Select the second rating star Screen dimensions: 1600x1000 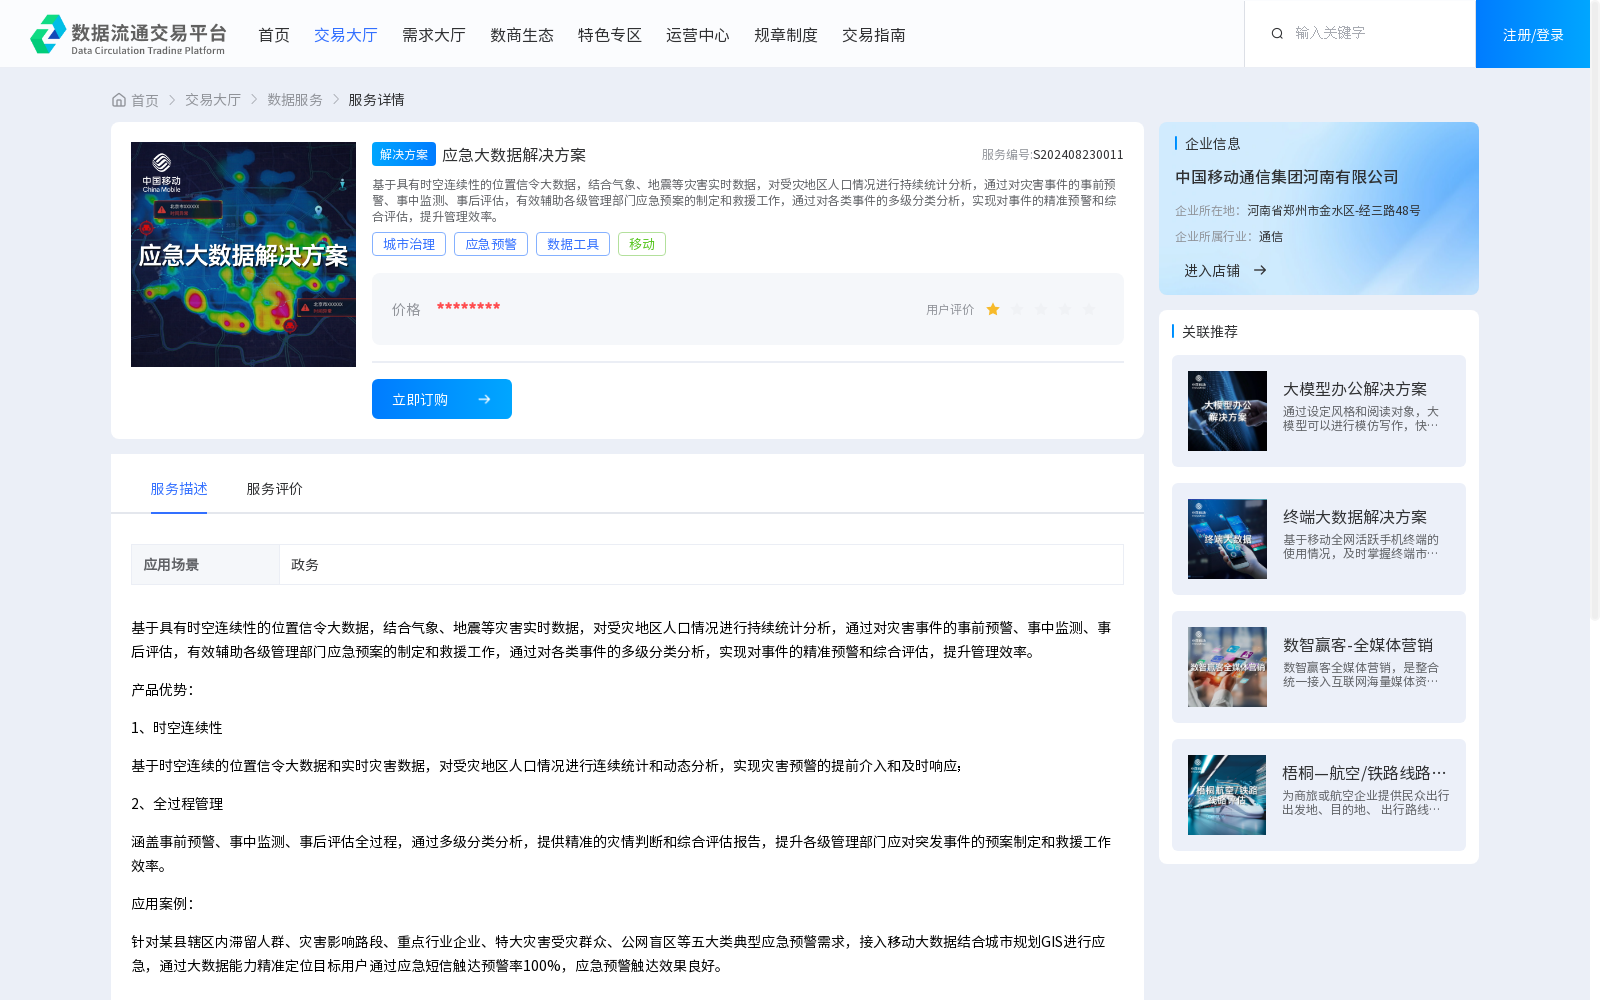click(x=1017, y=310)
